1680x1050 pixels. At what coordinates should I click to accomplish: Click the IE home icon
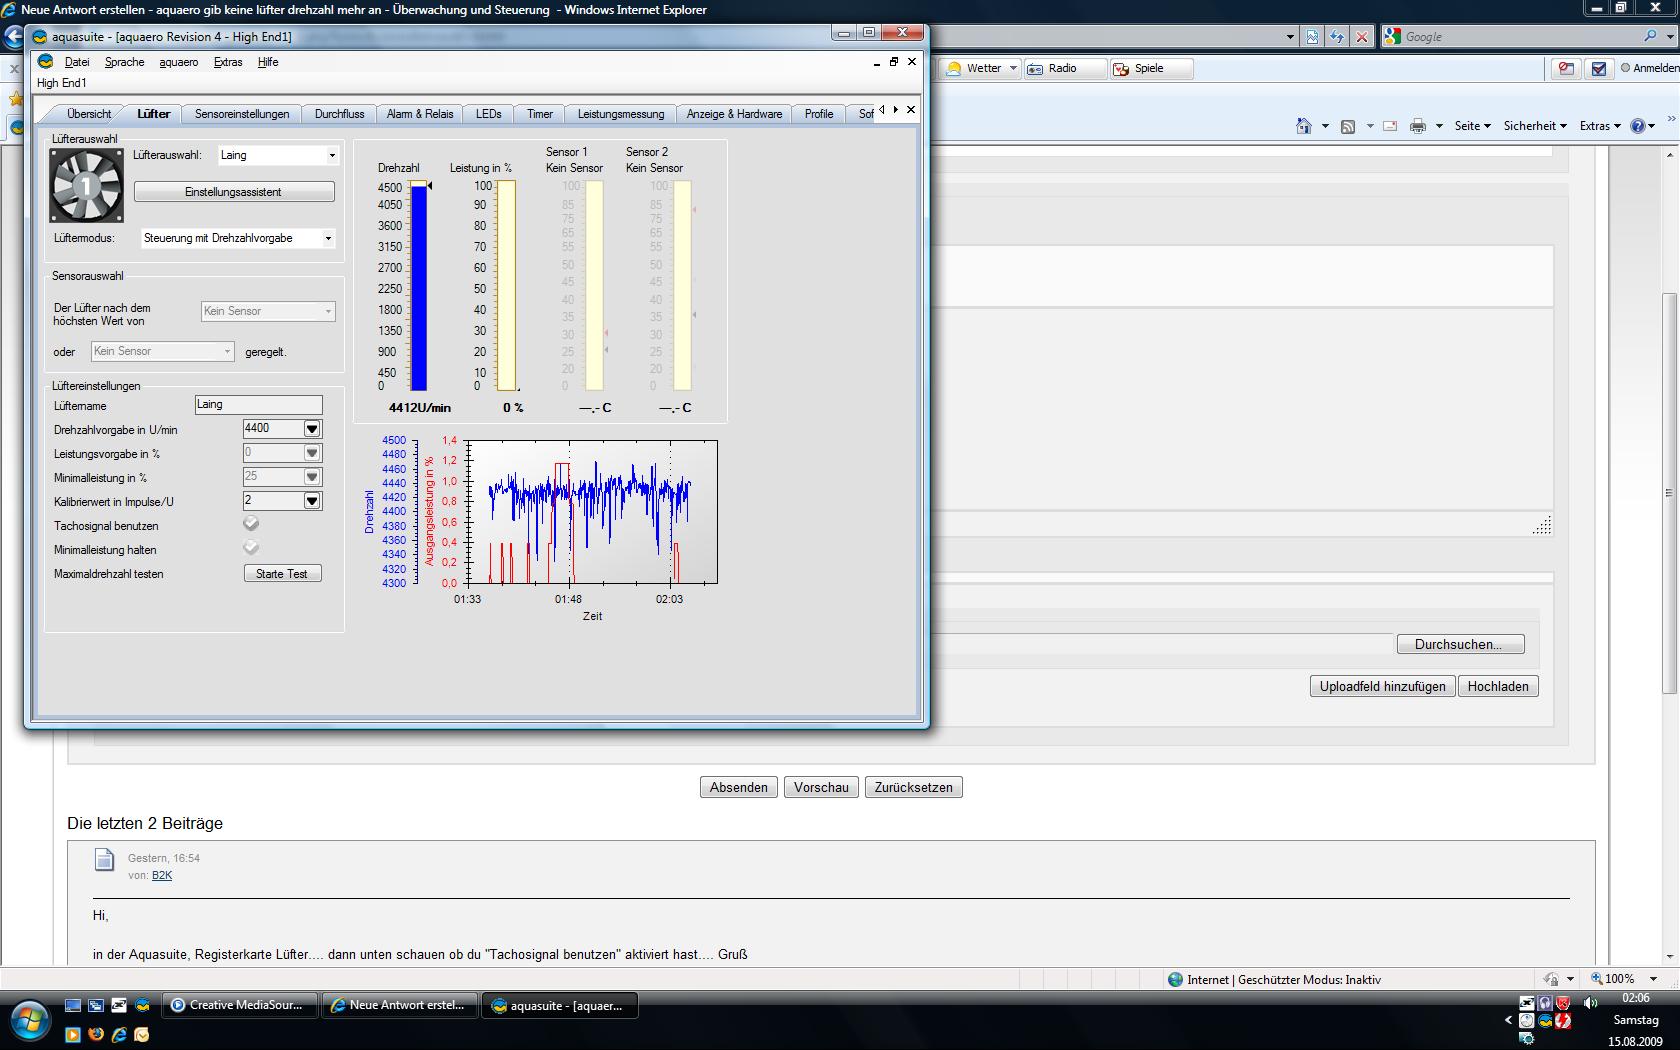click(1303, 126)
